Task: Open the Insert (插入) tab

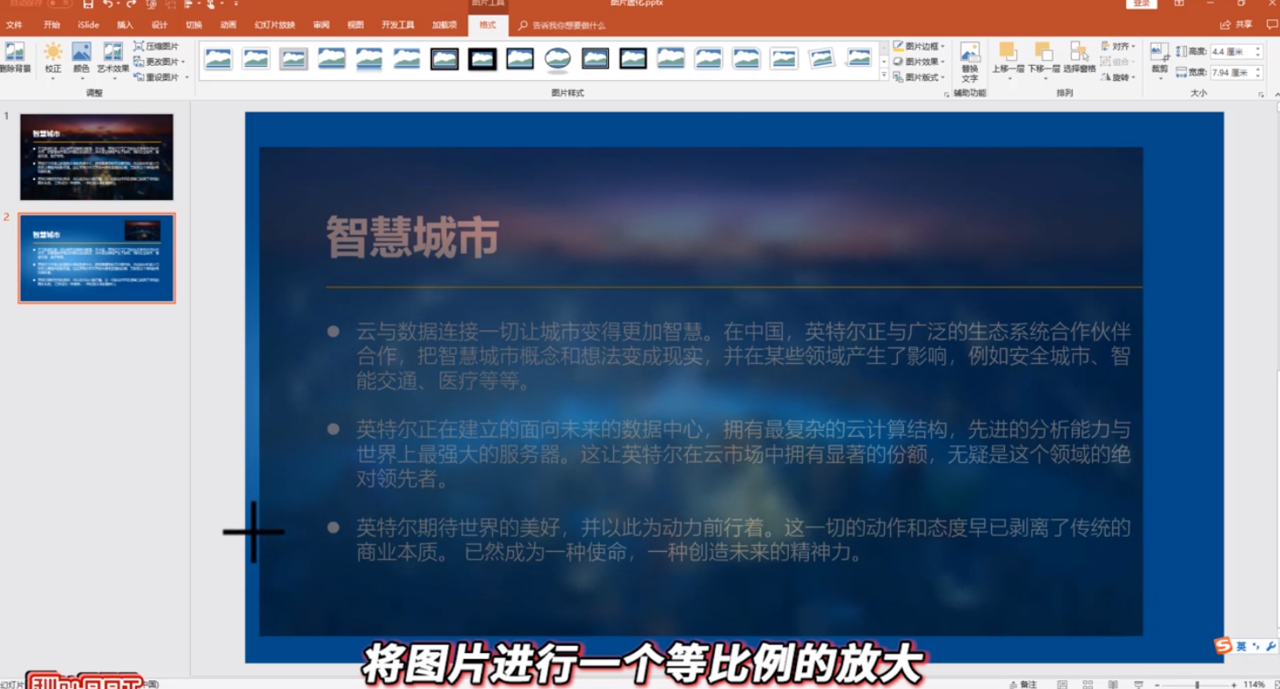Action: [125, 25]
